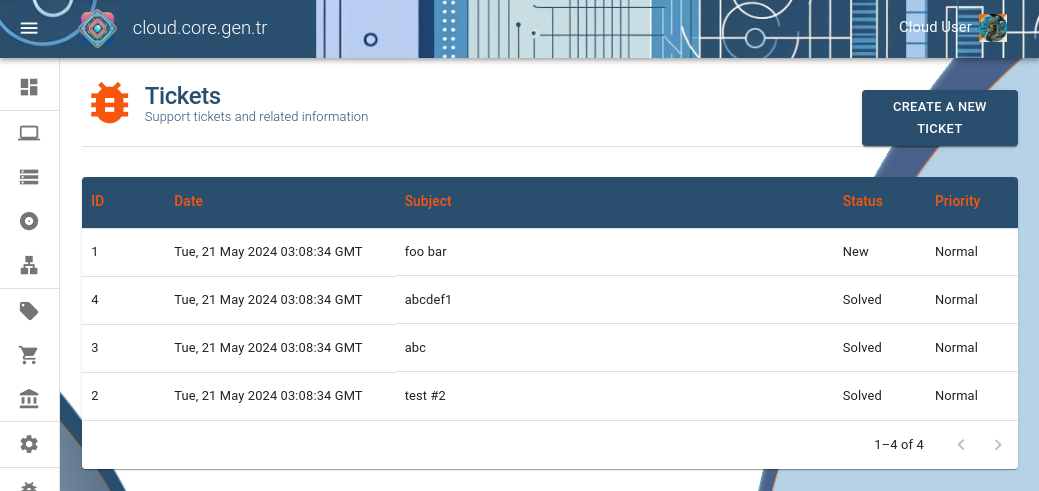Image resolution: width=1039 pixels, height=491 pixels.
Task: Open the dashboard sidebar icon
Action: [x=29, y=87]
